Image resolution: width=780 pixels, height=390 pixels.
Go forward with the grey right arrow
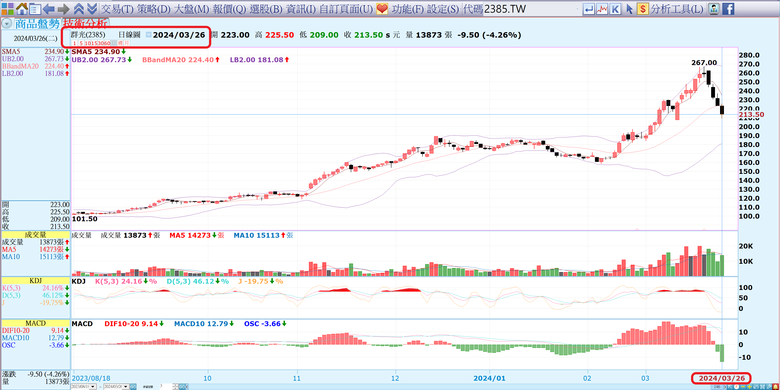click(63, 8)
